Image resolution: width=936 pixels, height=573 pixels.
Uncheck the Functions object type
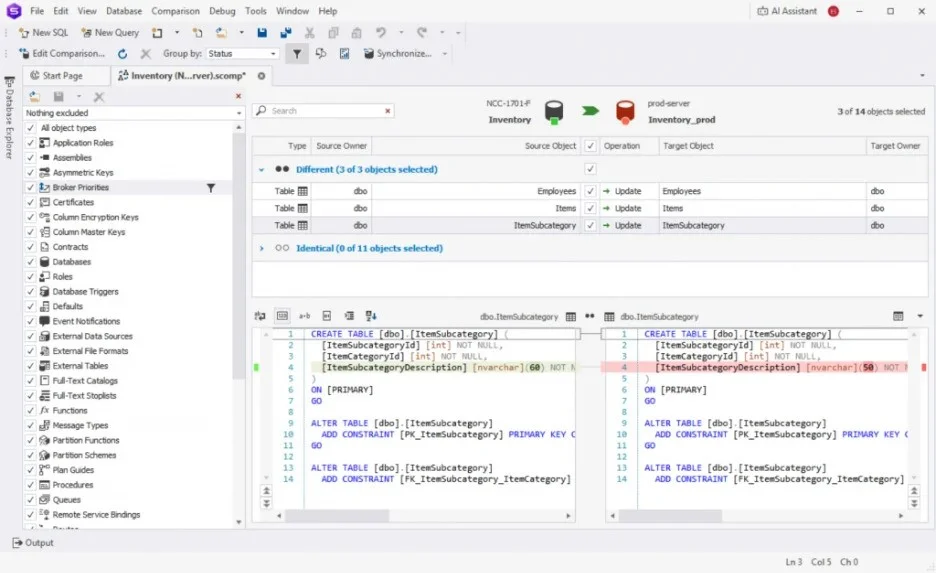click(x=30, y=410)
